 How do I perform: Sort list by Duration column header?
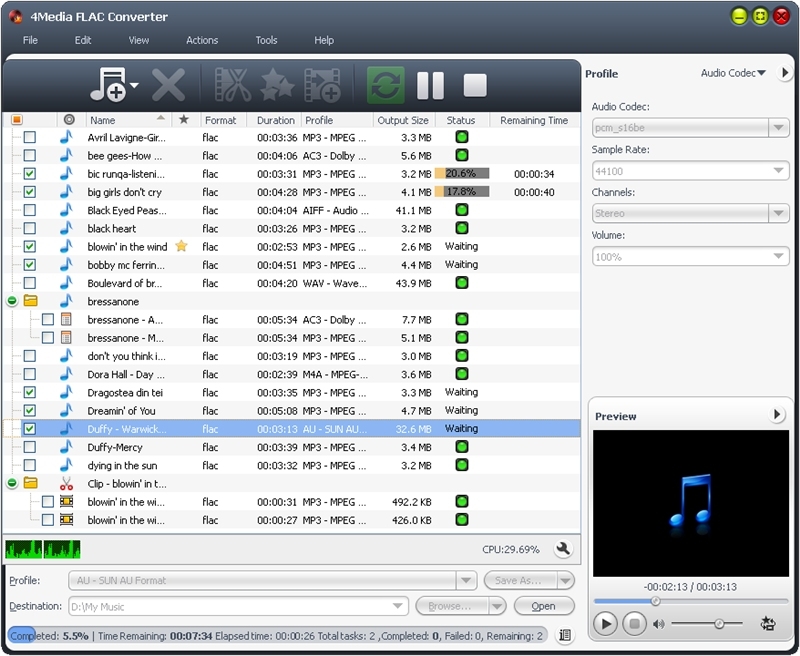pyautogui.click(x=276, y=120)
